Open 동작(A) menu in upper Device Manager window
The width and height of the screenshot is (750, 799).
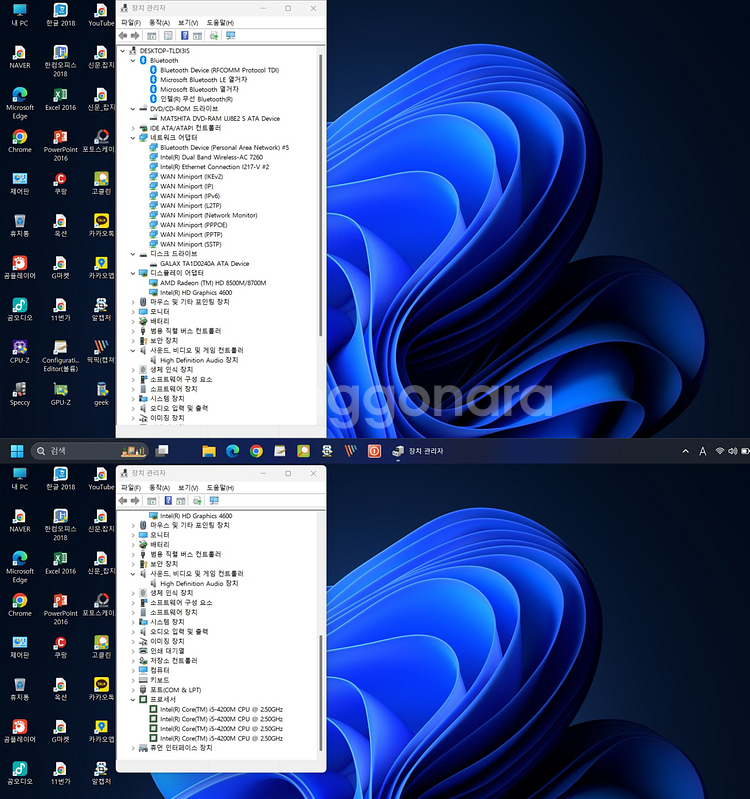coord(158,22)
